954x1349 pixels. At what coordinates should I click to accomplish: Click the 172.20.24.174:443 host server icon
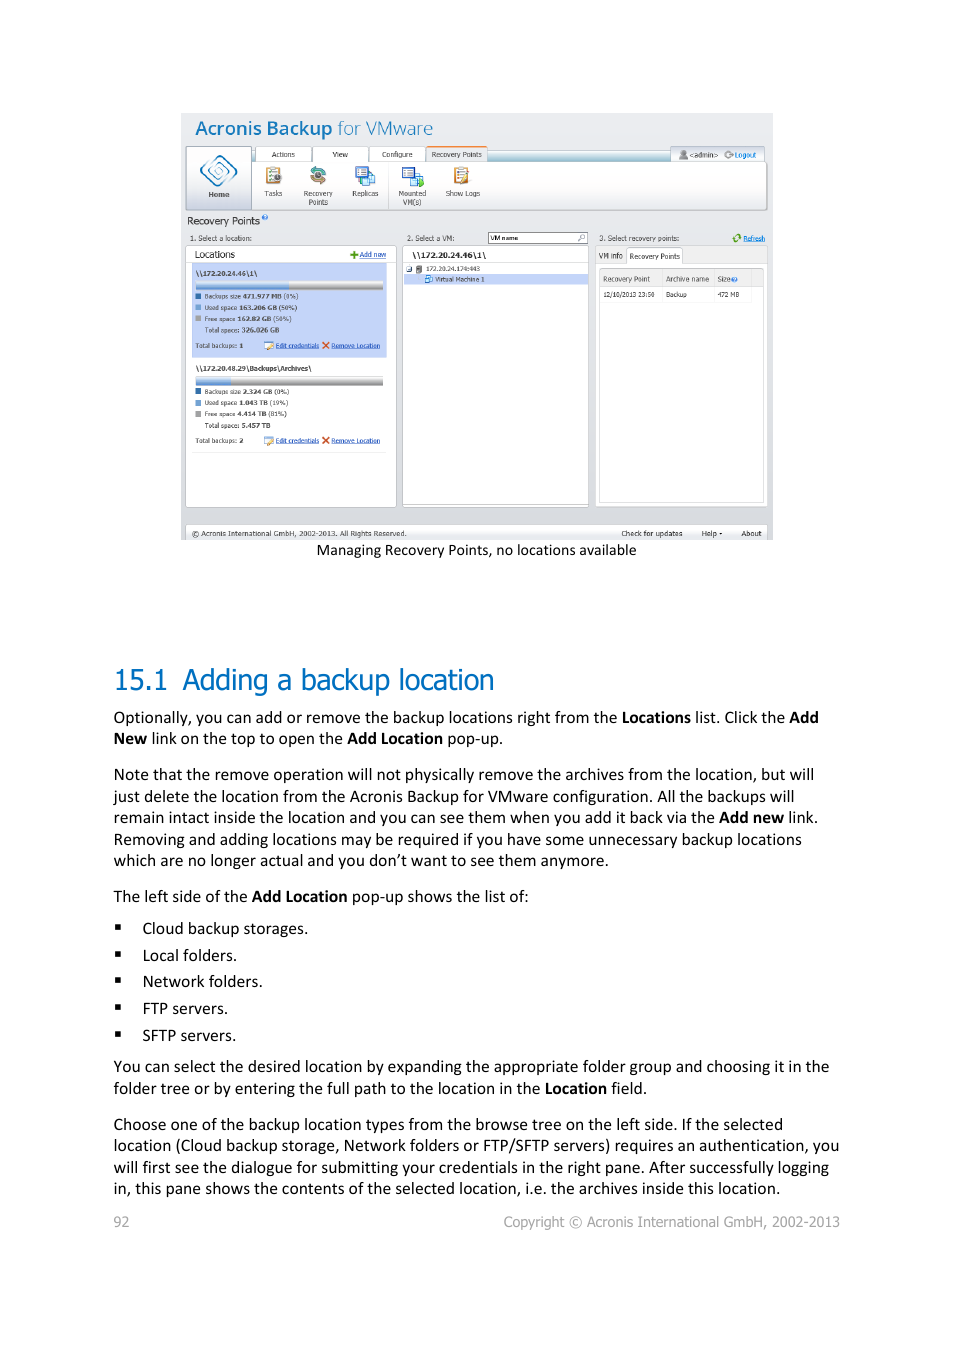pos(419,269)
